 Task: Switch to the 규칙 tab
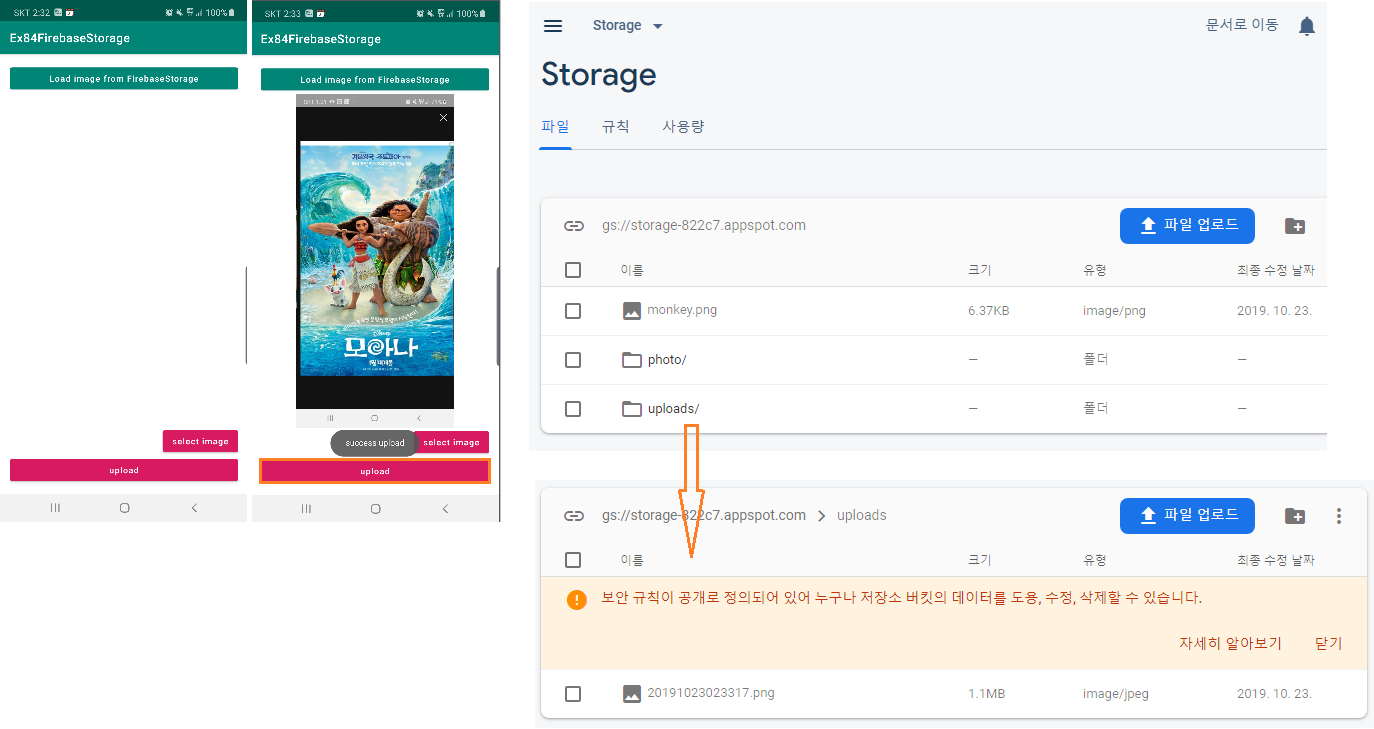(x=615, y=127)
